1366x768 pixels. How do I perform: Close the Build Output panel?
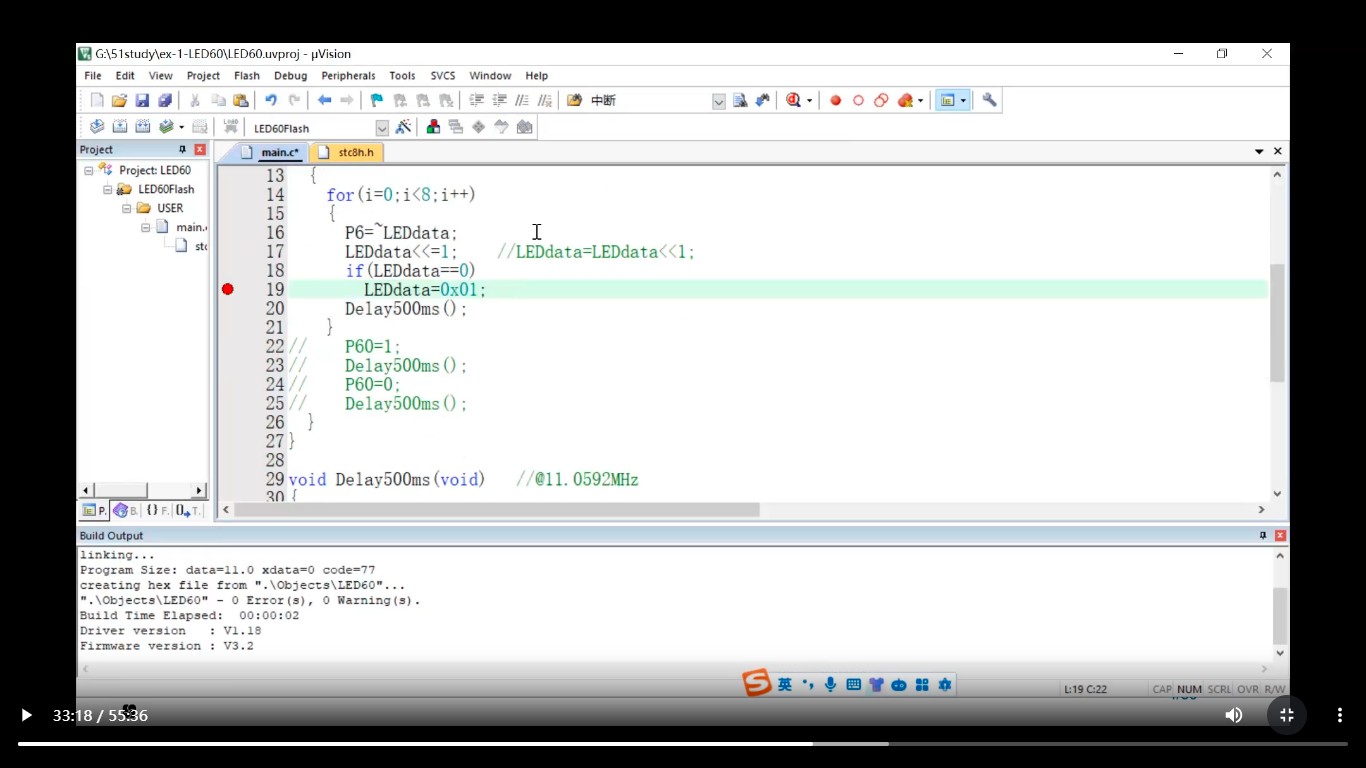pyautogui.click(x=1280, y=536)
